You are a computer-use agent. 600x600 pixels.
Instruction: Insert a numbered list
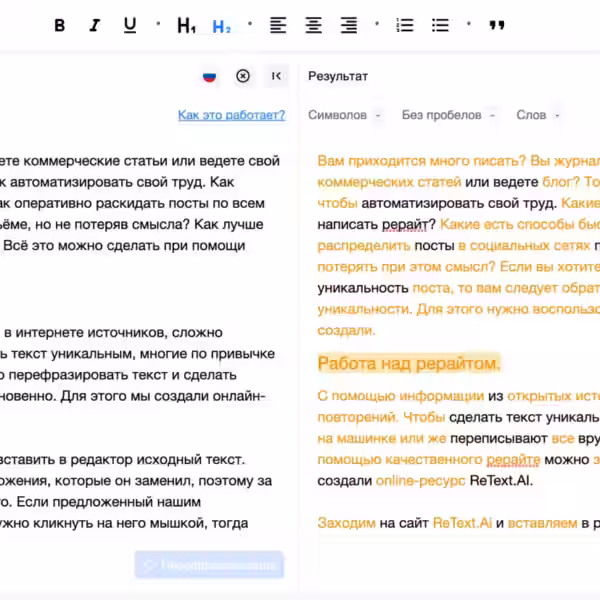[x=405, y=26]
